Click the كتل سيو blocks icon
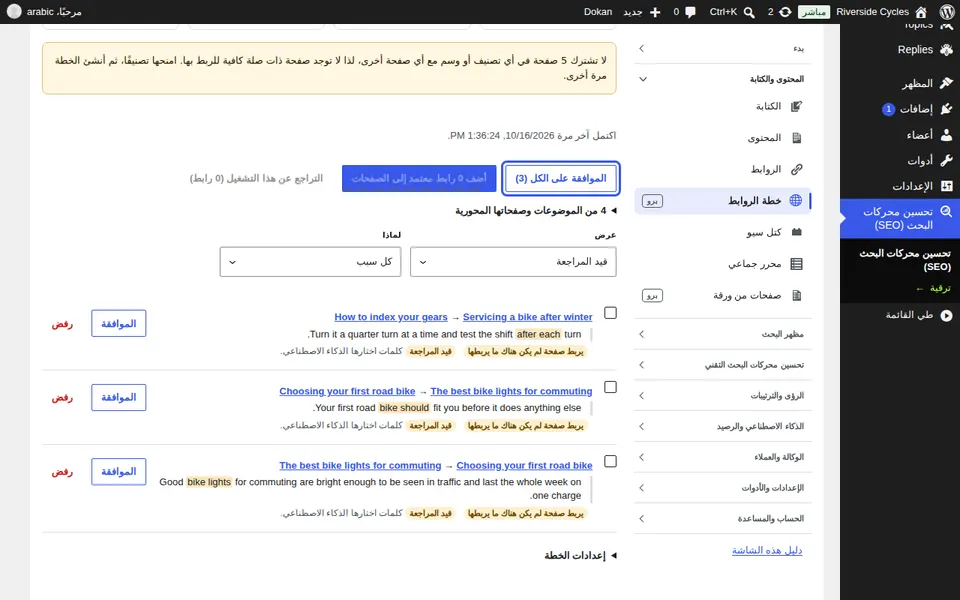 (796, 232)
